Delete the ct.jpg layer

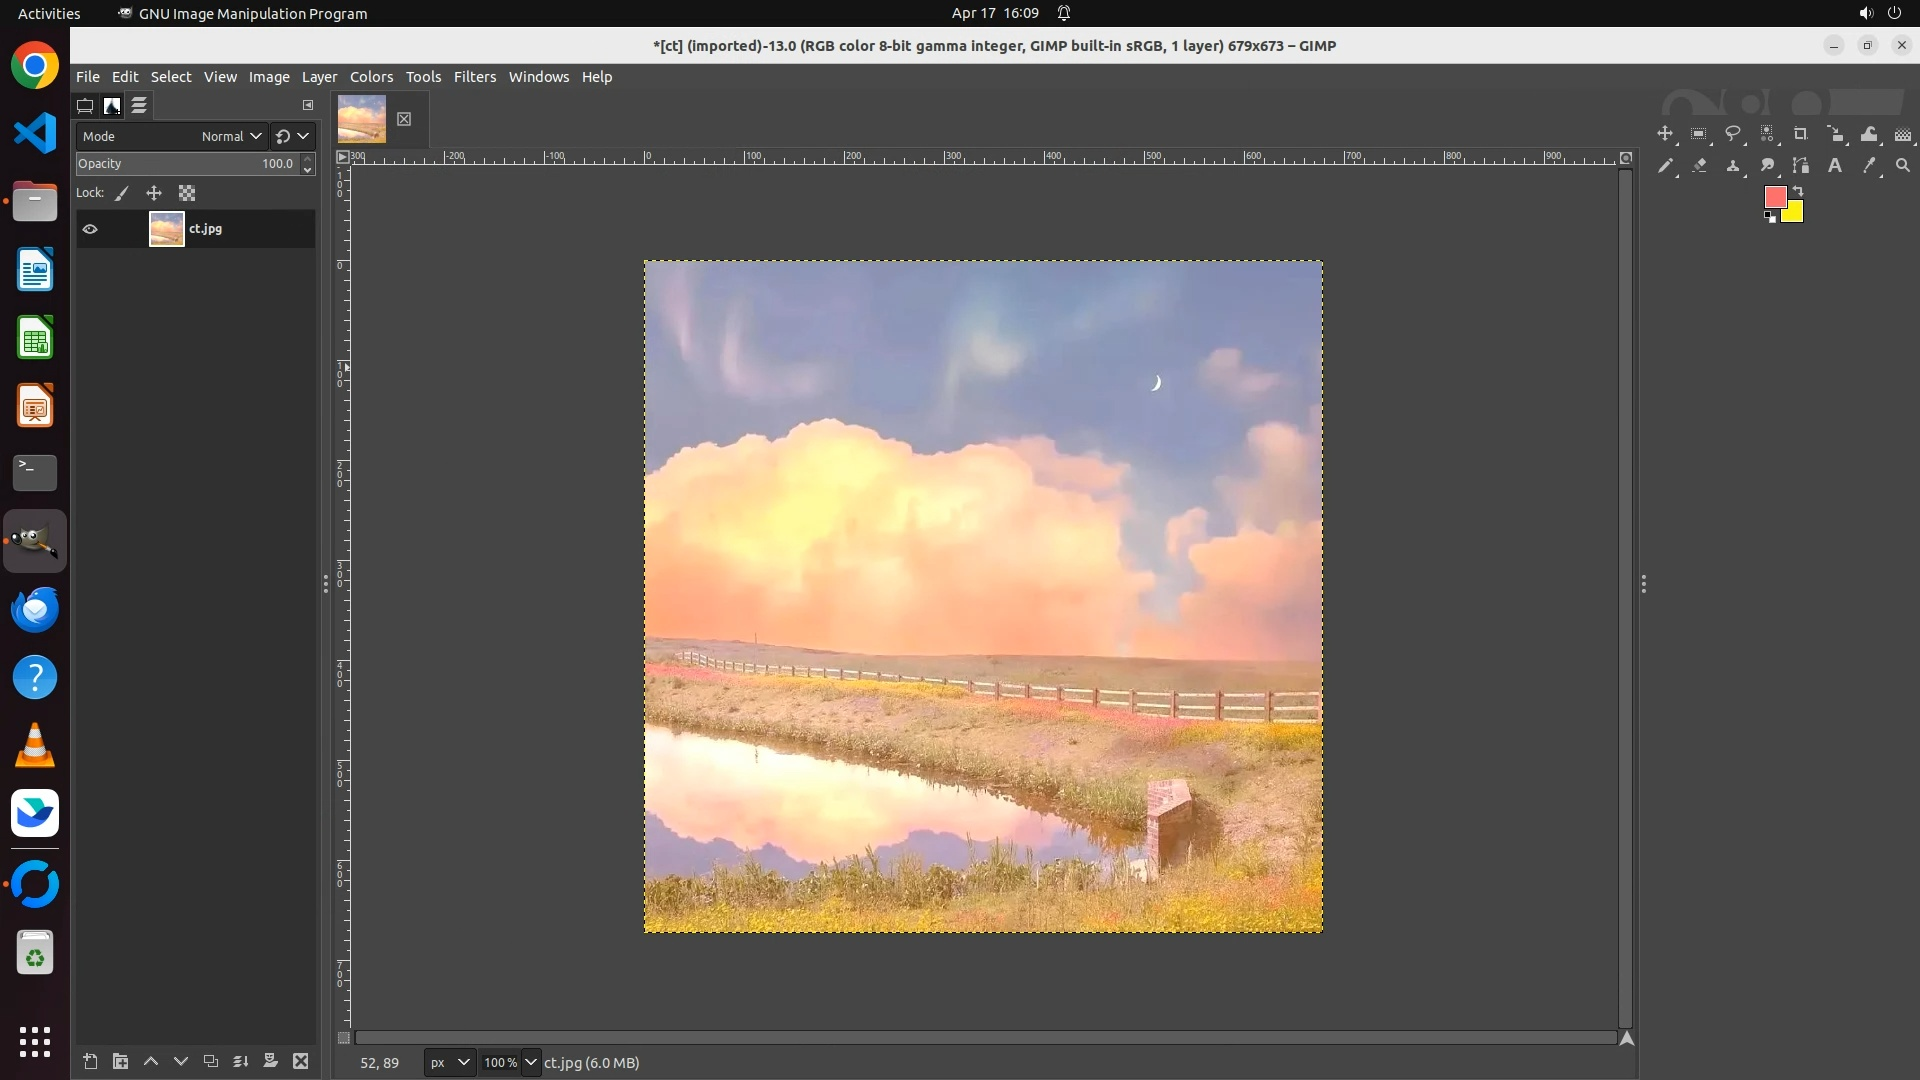(x=300, y=1061)
